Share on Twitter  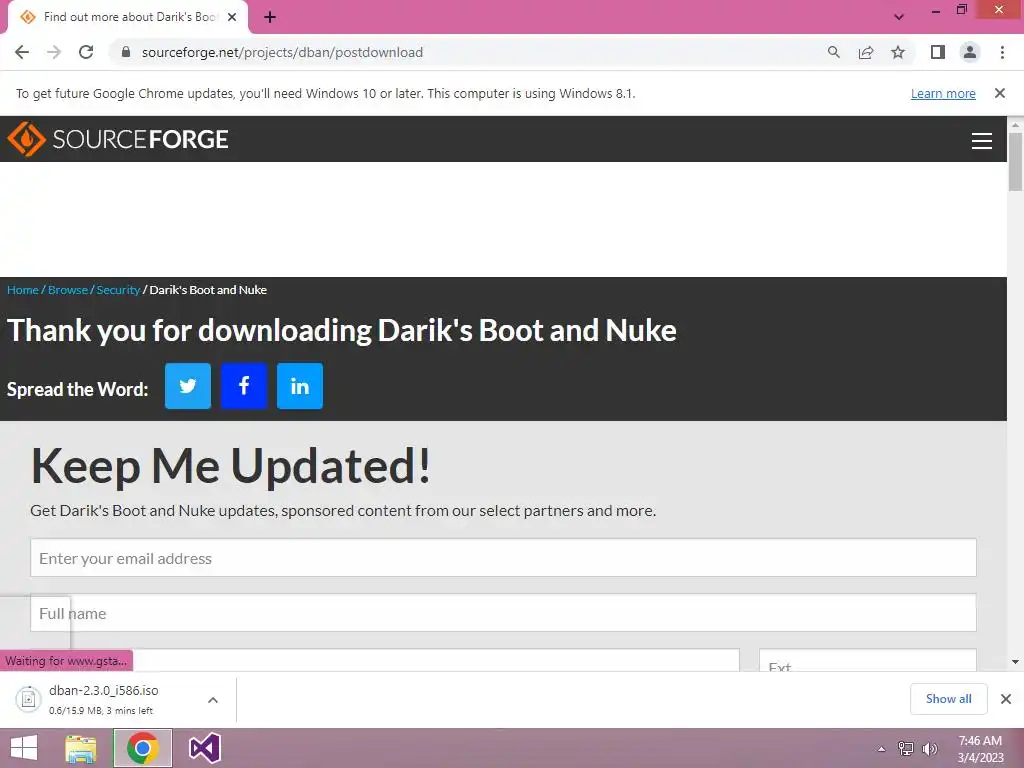188,386
